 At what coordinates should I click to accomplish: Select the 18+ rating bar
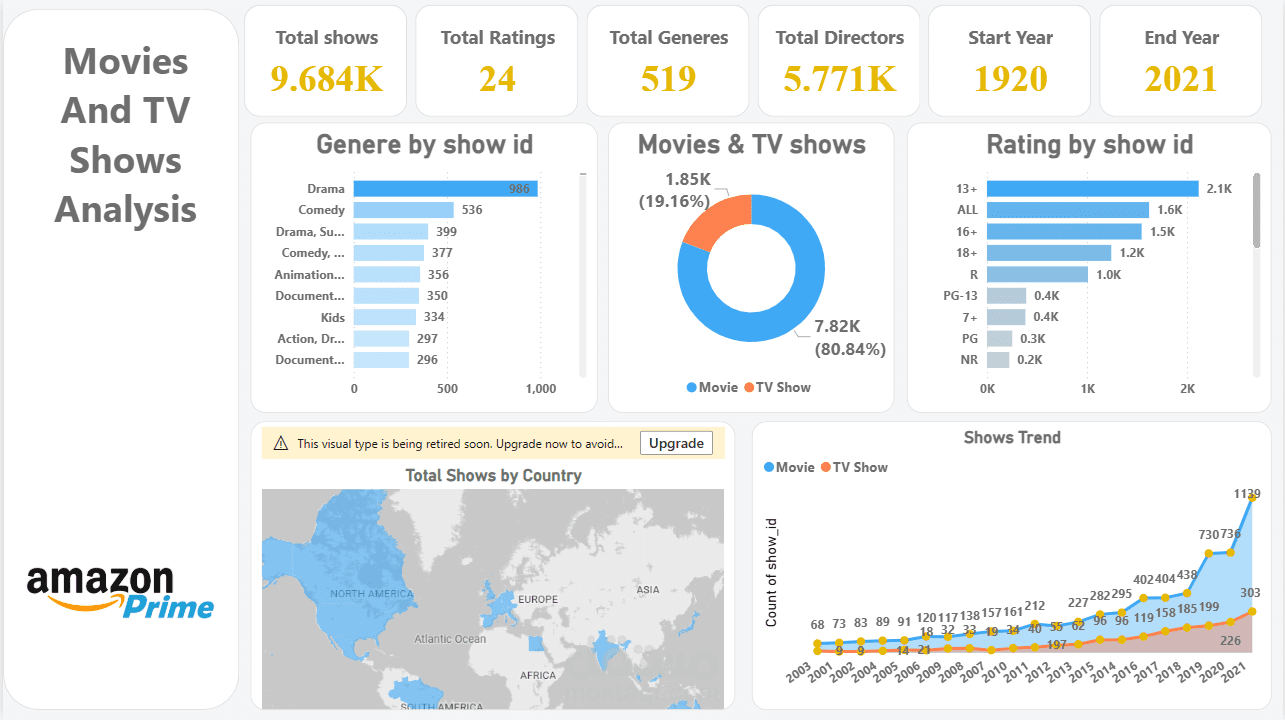tap(1049, 253)
